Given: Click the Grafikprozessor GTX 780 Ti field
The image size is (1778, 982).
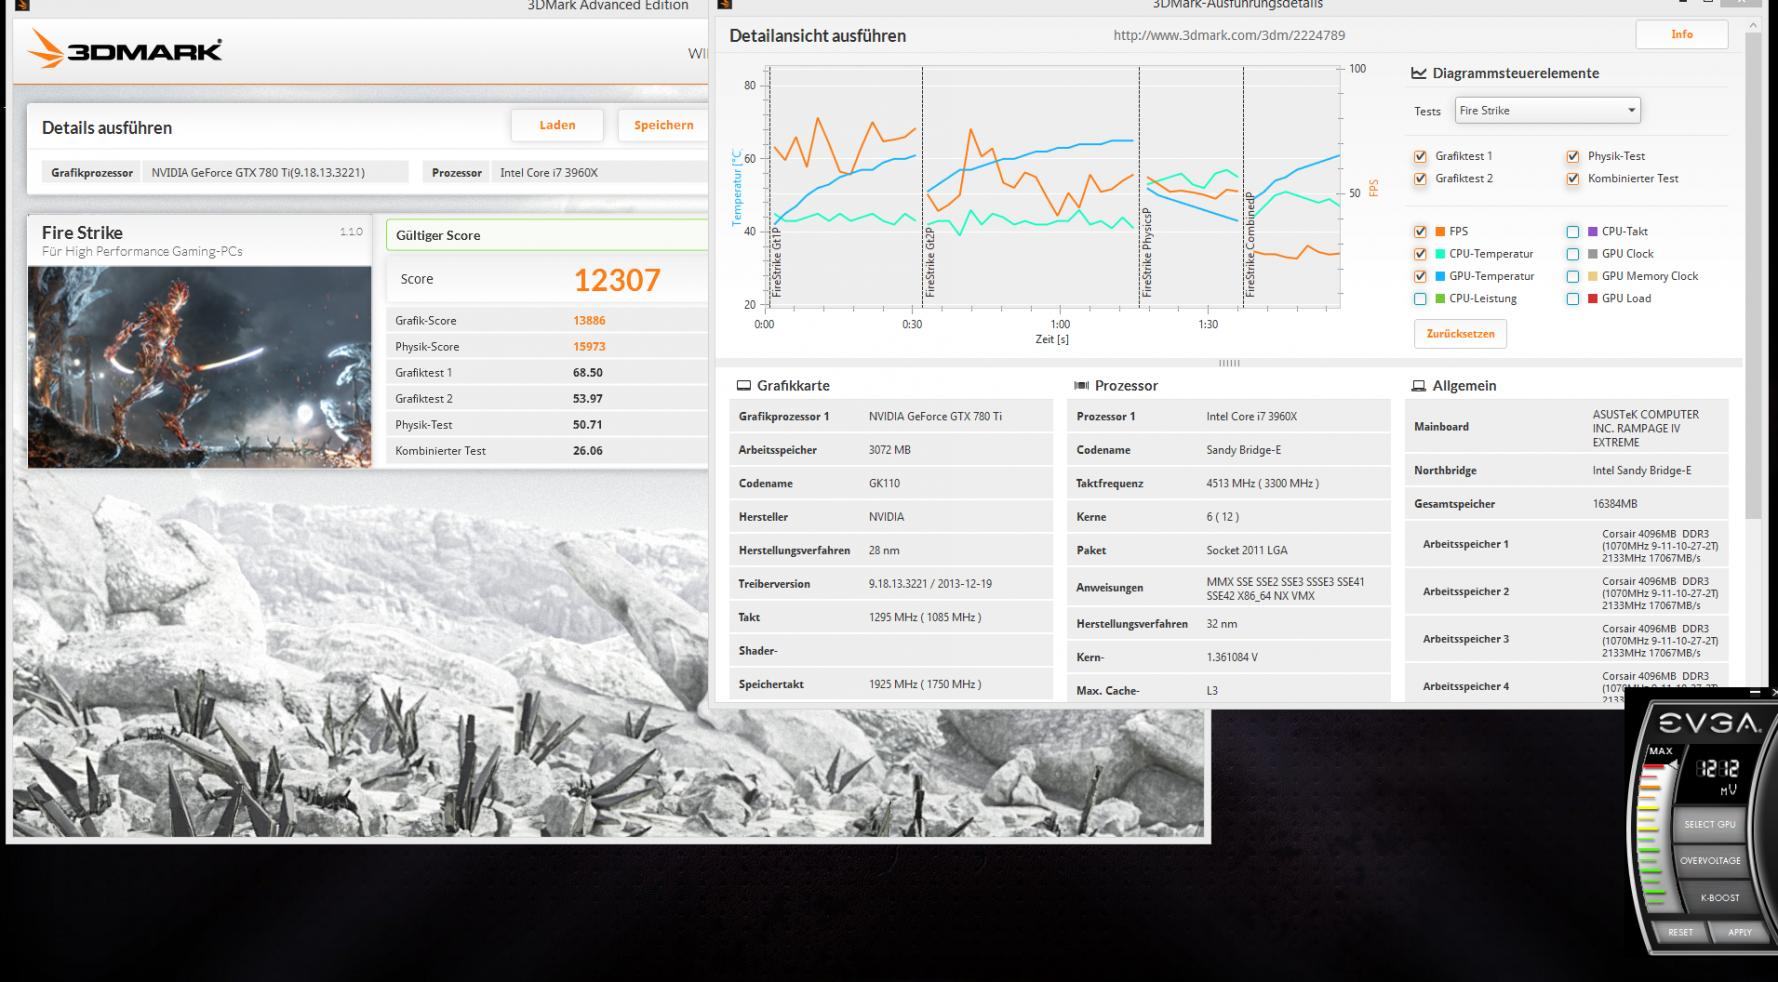Looking at the screenshot, I should (276, 172).
